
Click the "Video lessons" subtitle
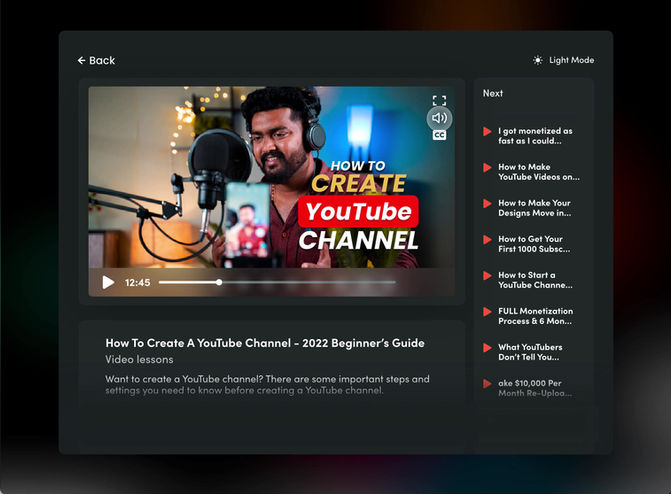coord(139,359)
